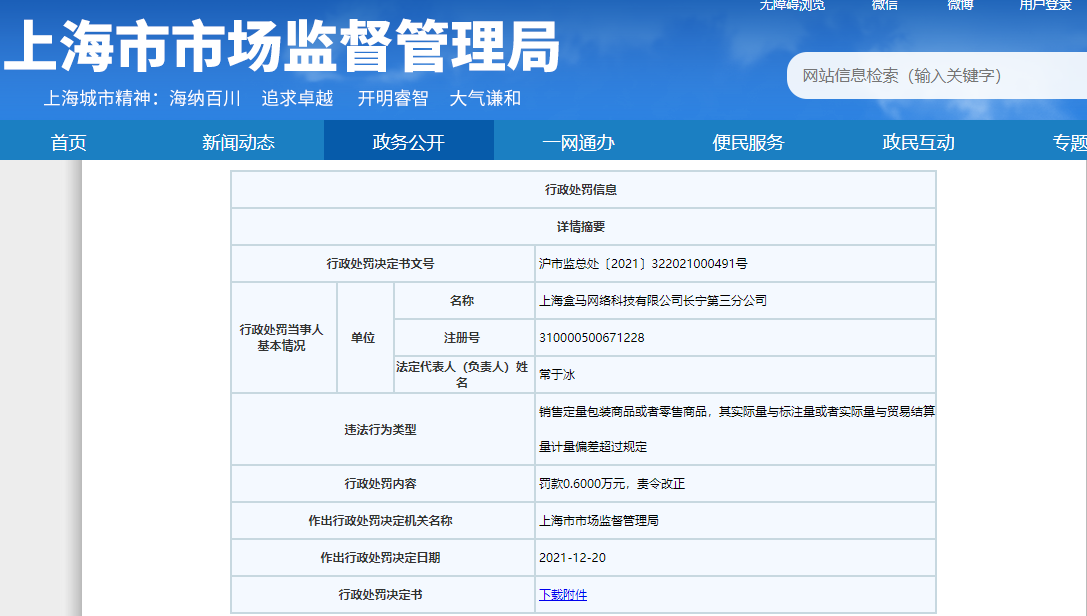Click the 作出行政处罚决定机关名称 label
Image resolution: width=1087 pixels, height=616 pixels.
click(x=381, y=520)
